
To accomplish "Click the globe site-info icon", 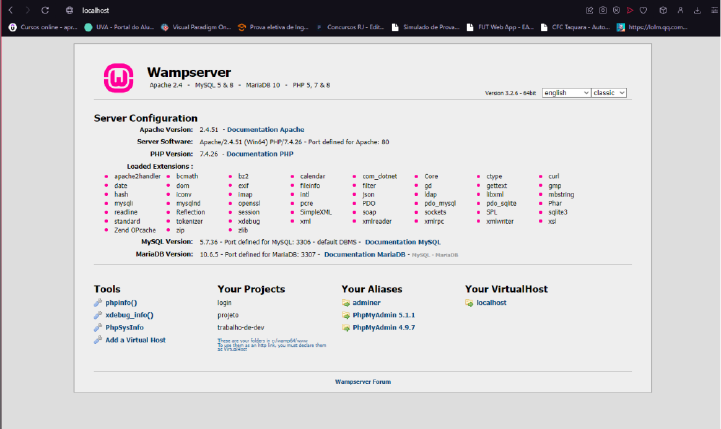I will (69, 10).
